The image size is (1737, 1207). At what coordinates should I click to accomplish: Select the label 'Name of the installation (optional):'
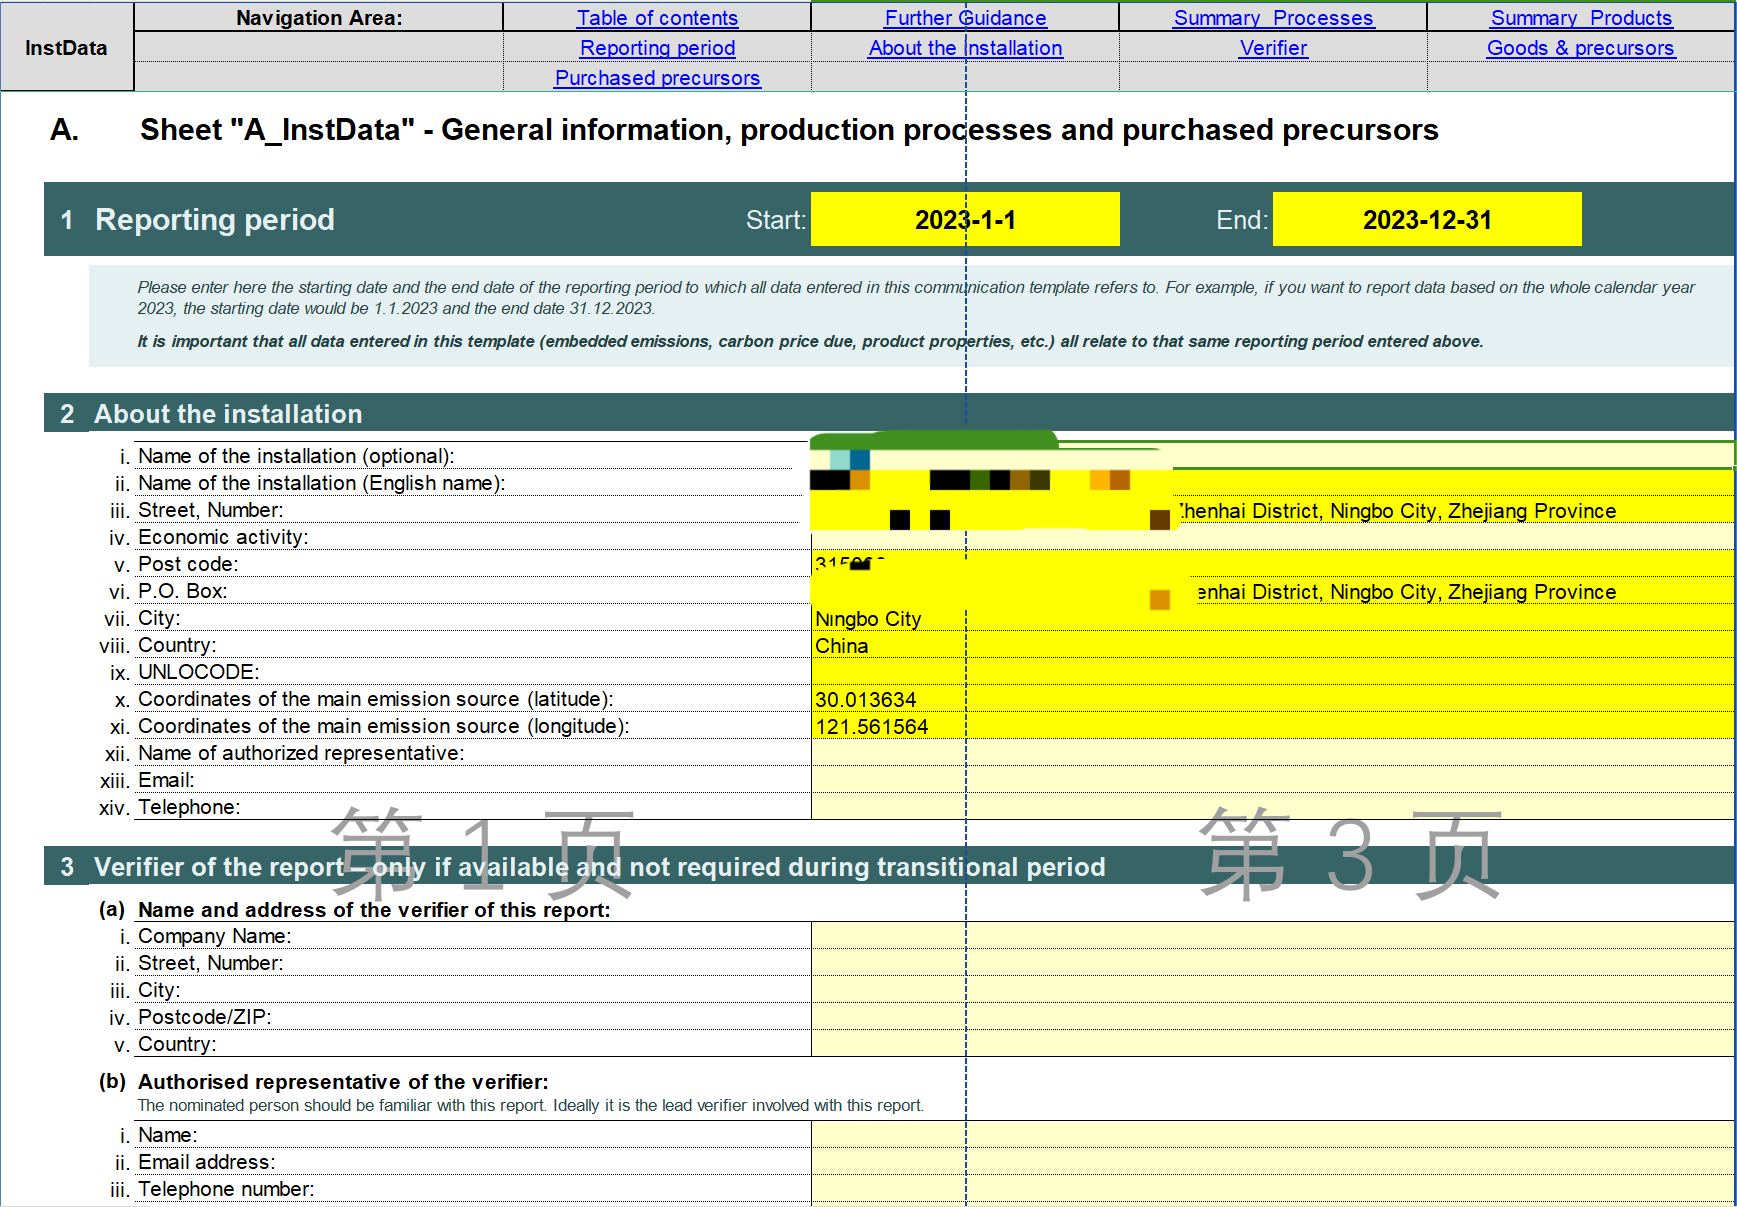[296, 456]
